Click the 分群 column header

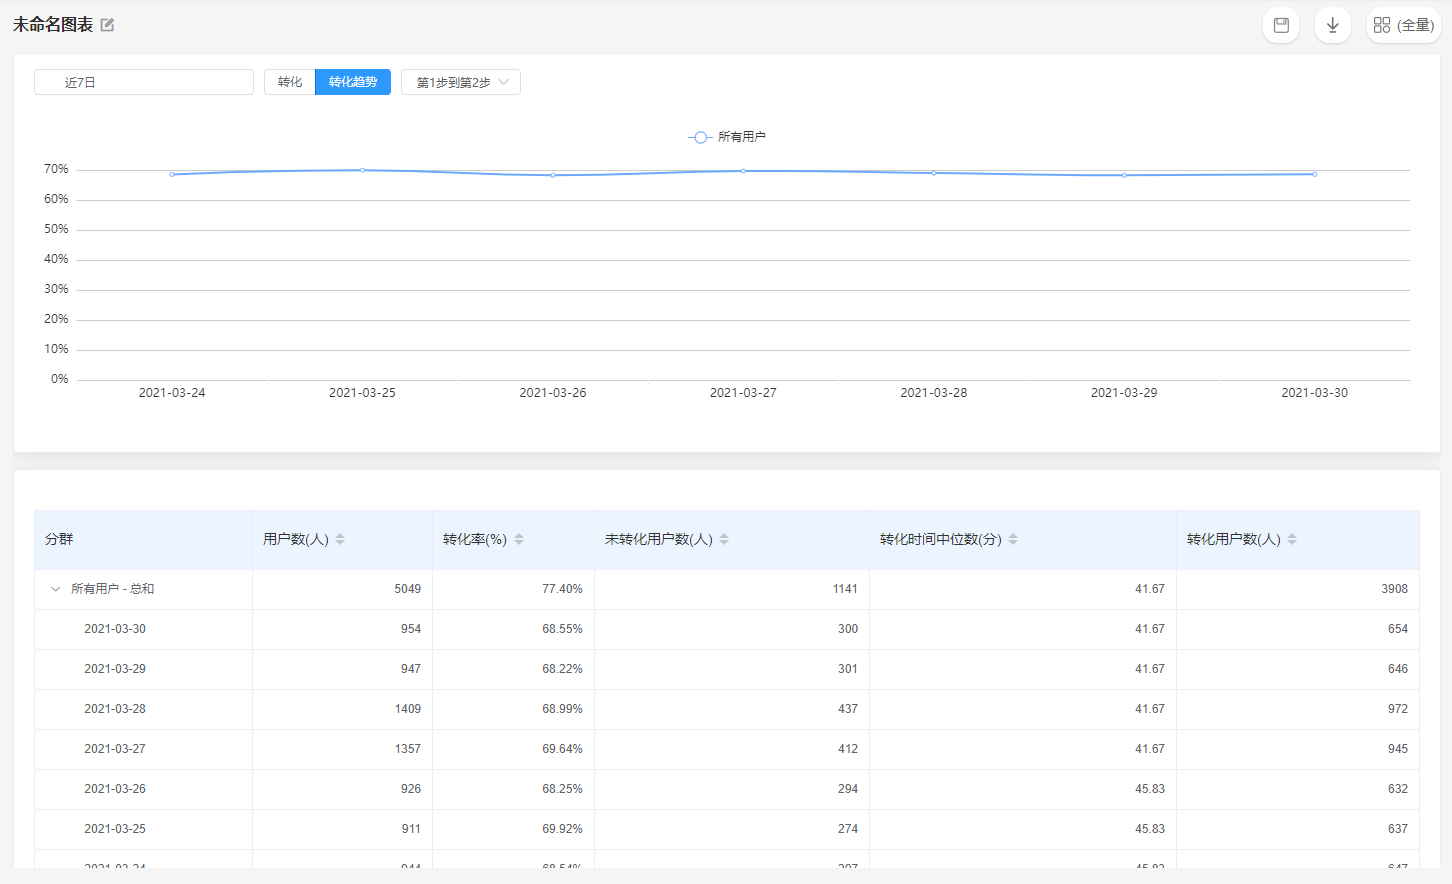tap(59, 539)
